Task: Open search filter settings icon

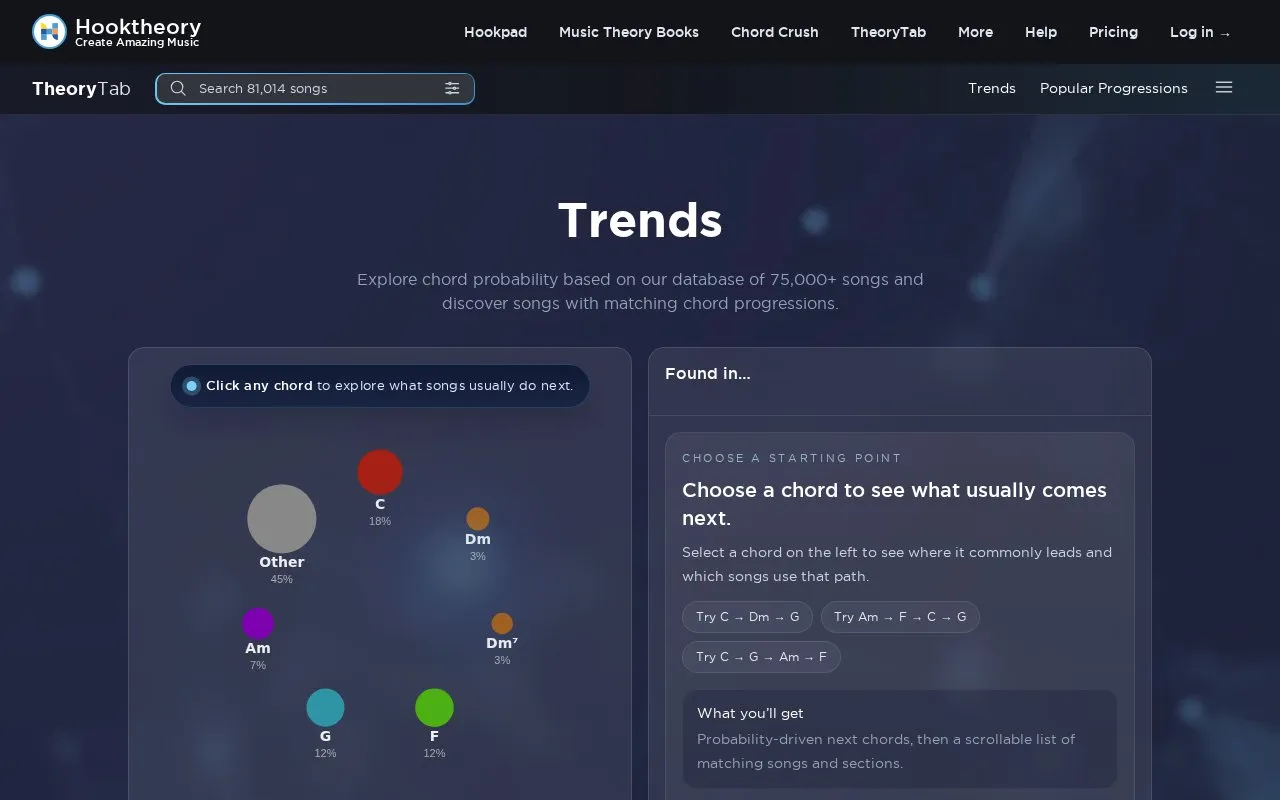Action: 452,88
